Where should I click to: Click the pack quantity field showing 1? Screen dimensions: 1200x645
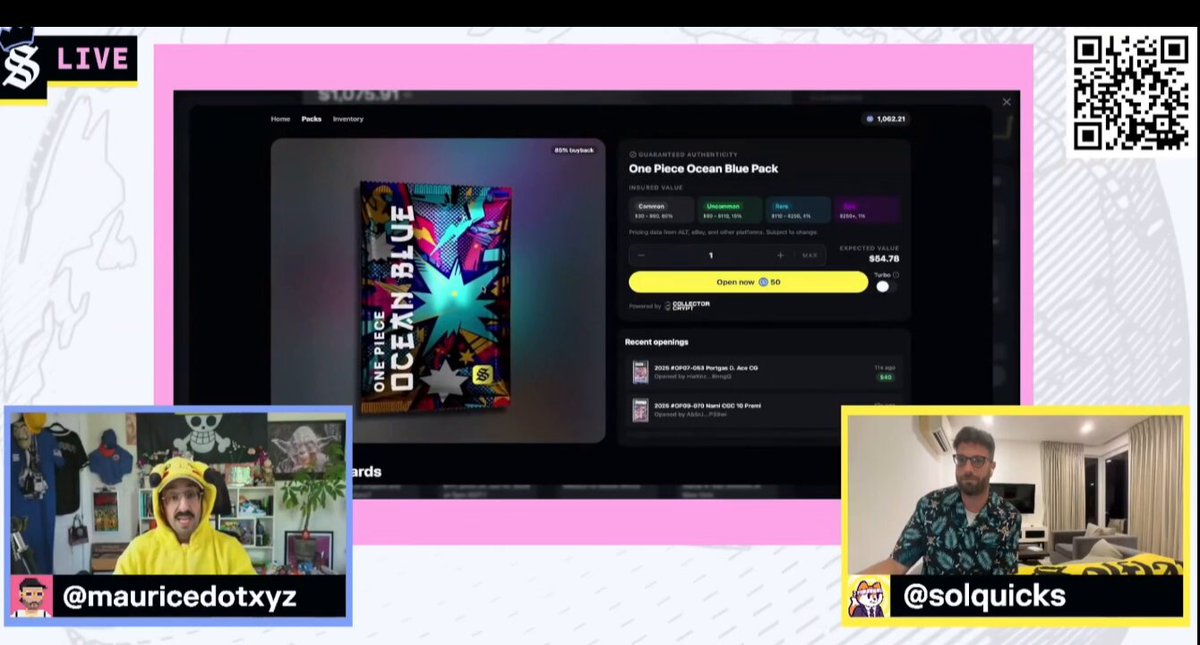(711, 255)
